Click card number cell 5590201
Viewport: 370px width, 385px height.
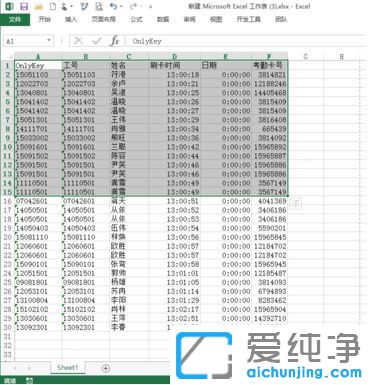(x=269, y=228)
